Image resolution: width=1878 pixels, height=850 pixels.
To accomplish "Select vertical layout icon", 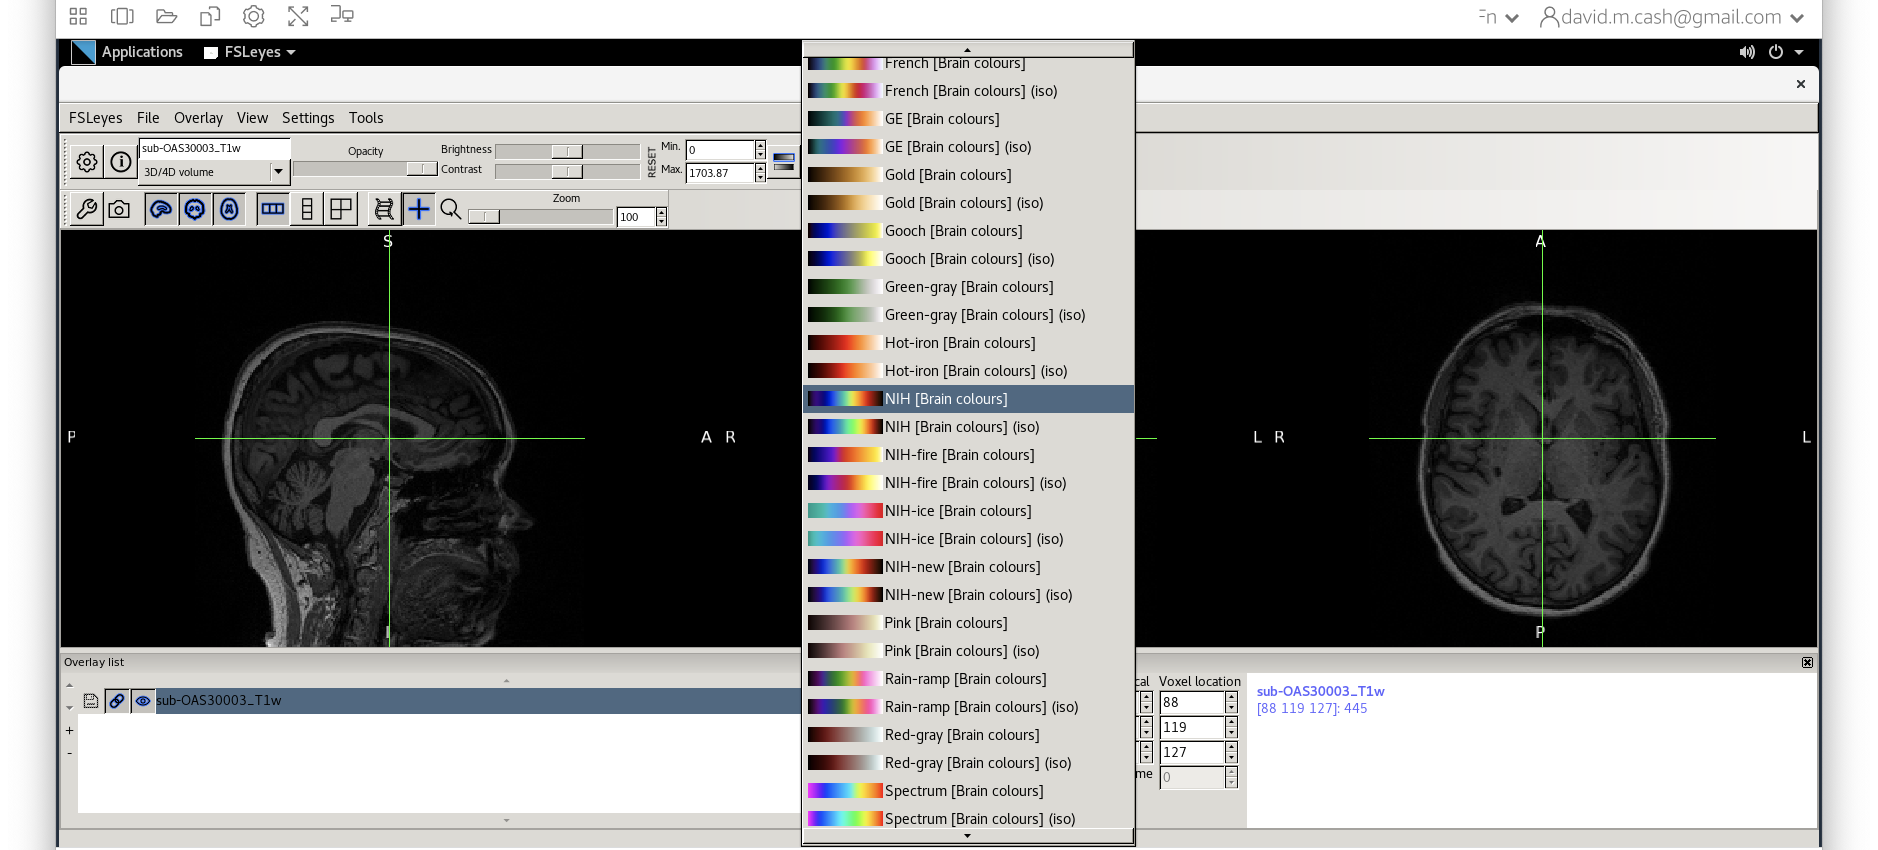I will [x=307, y=209].
